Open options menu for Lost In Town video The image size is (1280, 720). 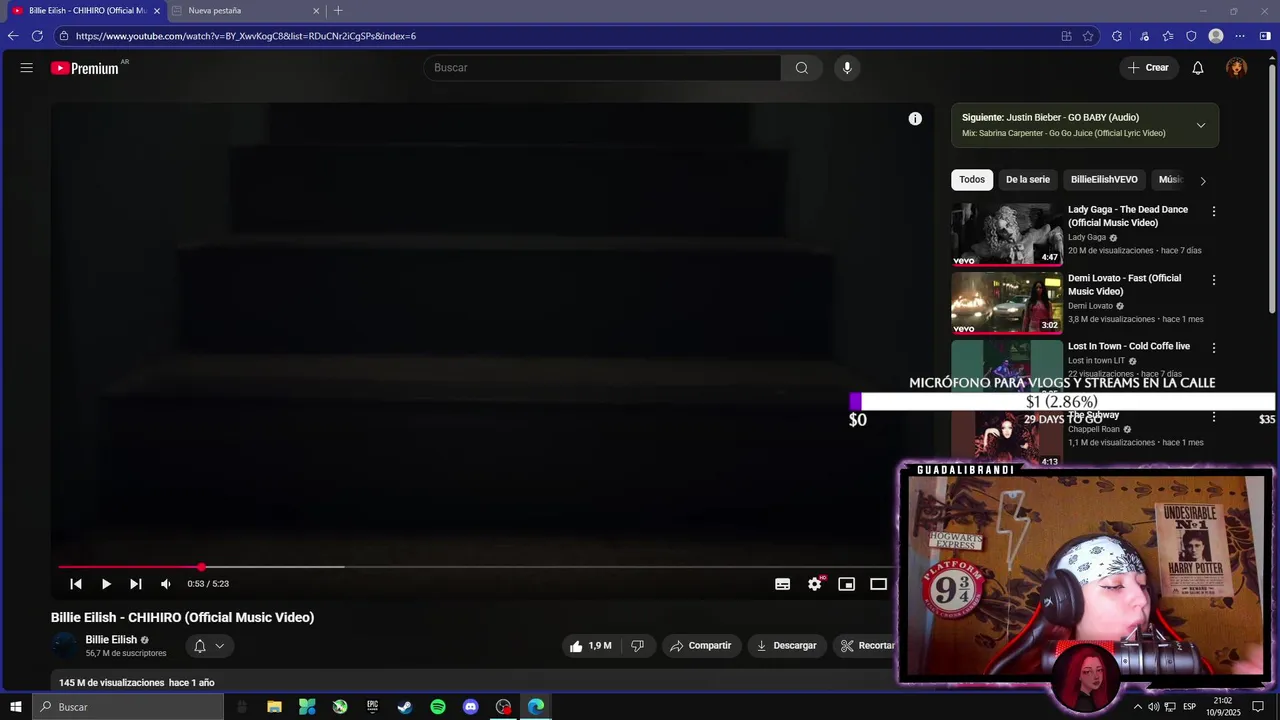[x=1214, y=349]
